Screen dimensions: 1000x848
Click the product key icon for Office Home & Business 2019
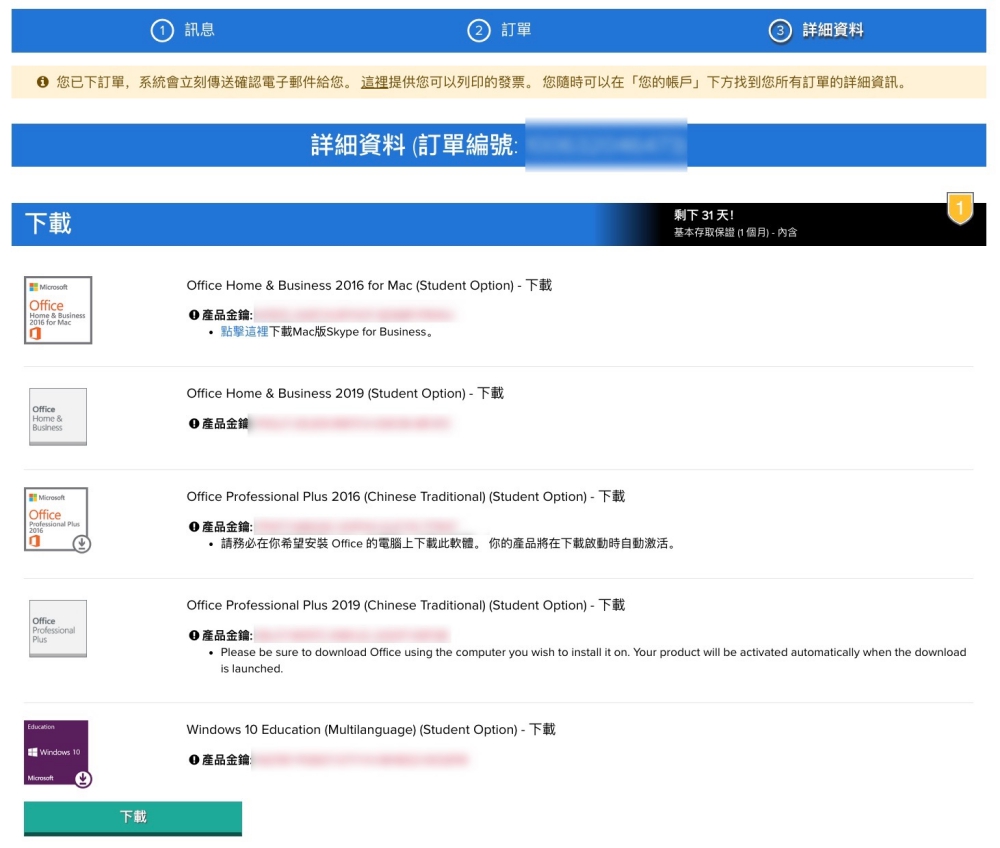click(194, 424)
